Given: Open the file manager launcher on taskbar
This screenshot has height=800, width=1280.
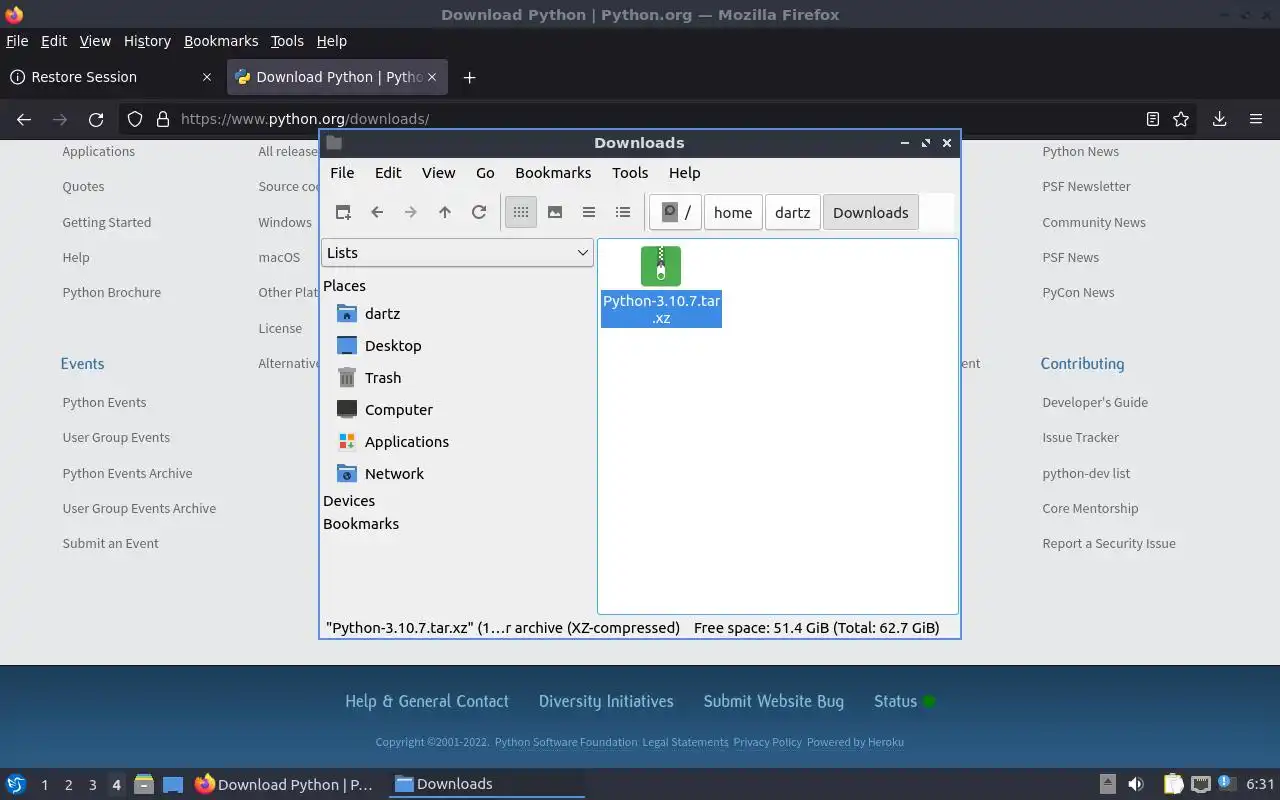Looking at the screenshot, I should 144,784.
